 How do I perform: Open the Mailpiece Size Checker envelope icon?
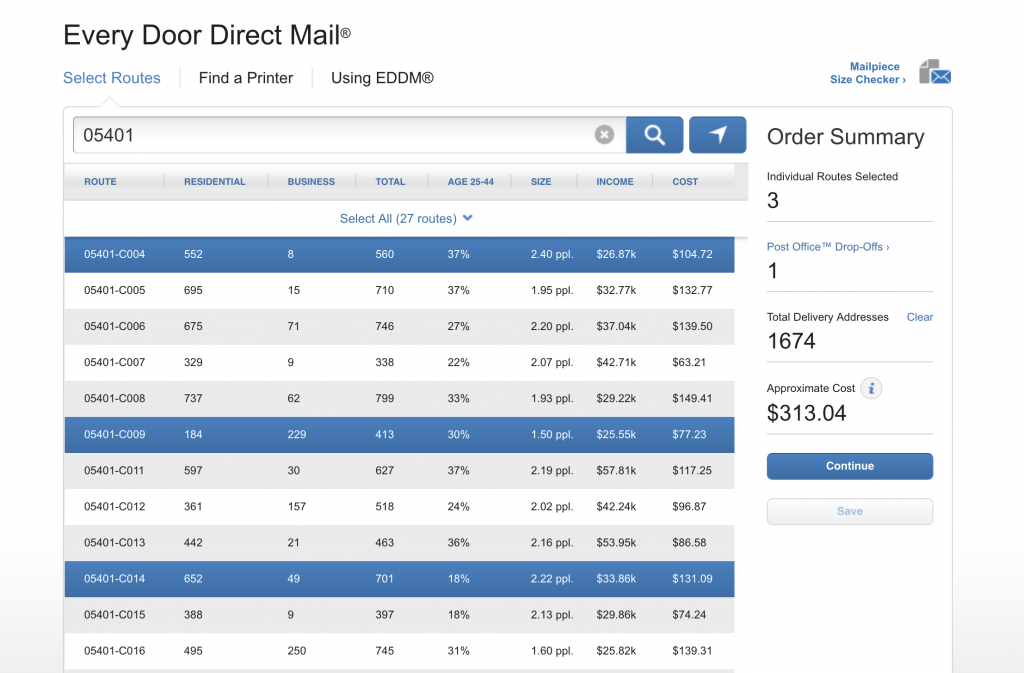point(935,72)
